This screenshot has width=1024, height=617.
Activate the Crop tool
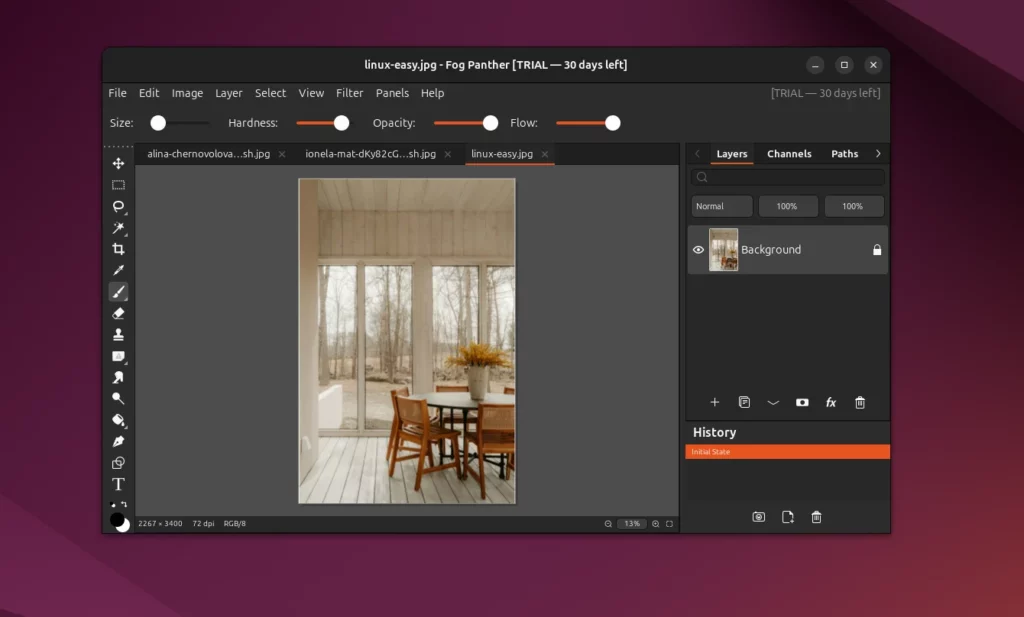118,249
